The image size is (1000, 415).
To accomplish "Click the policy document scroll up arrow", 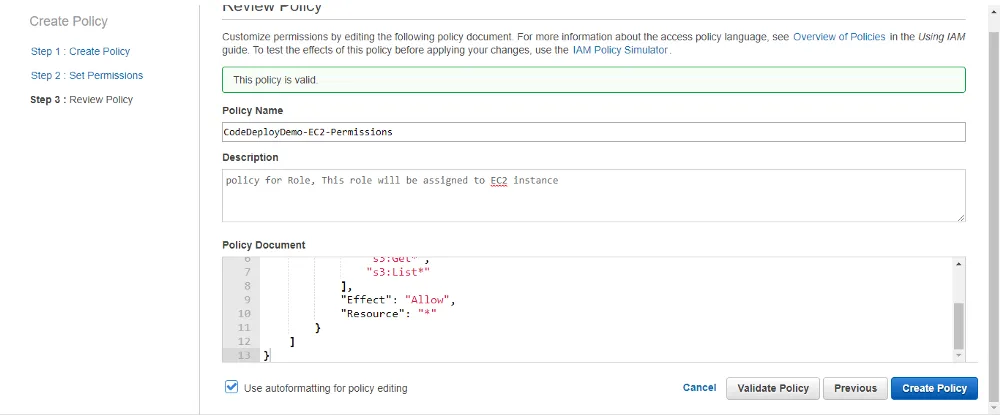I will click(x=959, y=263).
